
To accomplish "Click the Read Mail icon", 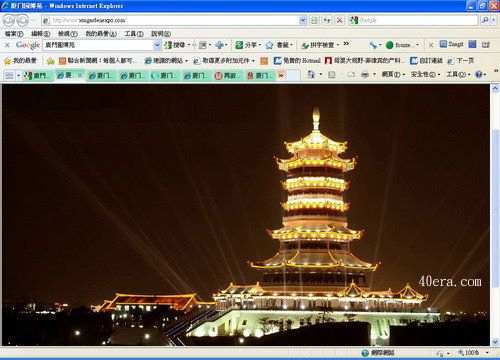I will (x=351, y=75).
